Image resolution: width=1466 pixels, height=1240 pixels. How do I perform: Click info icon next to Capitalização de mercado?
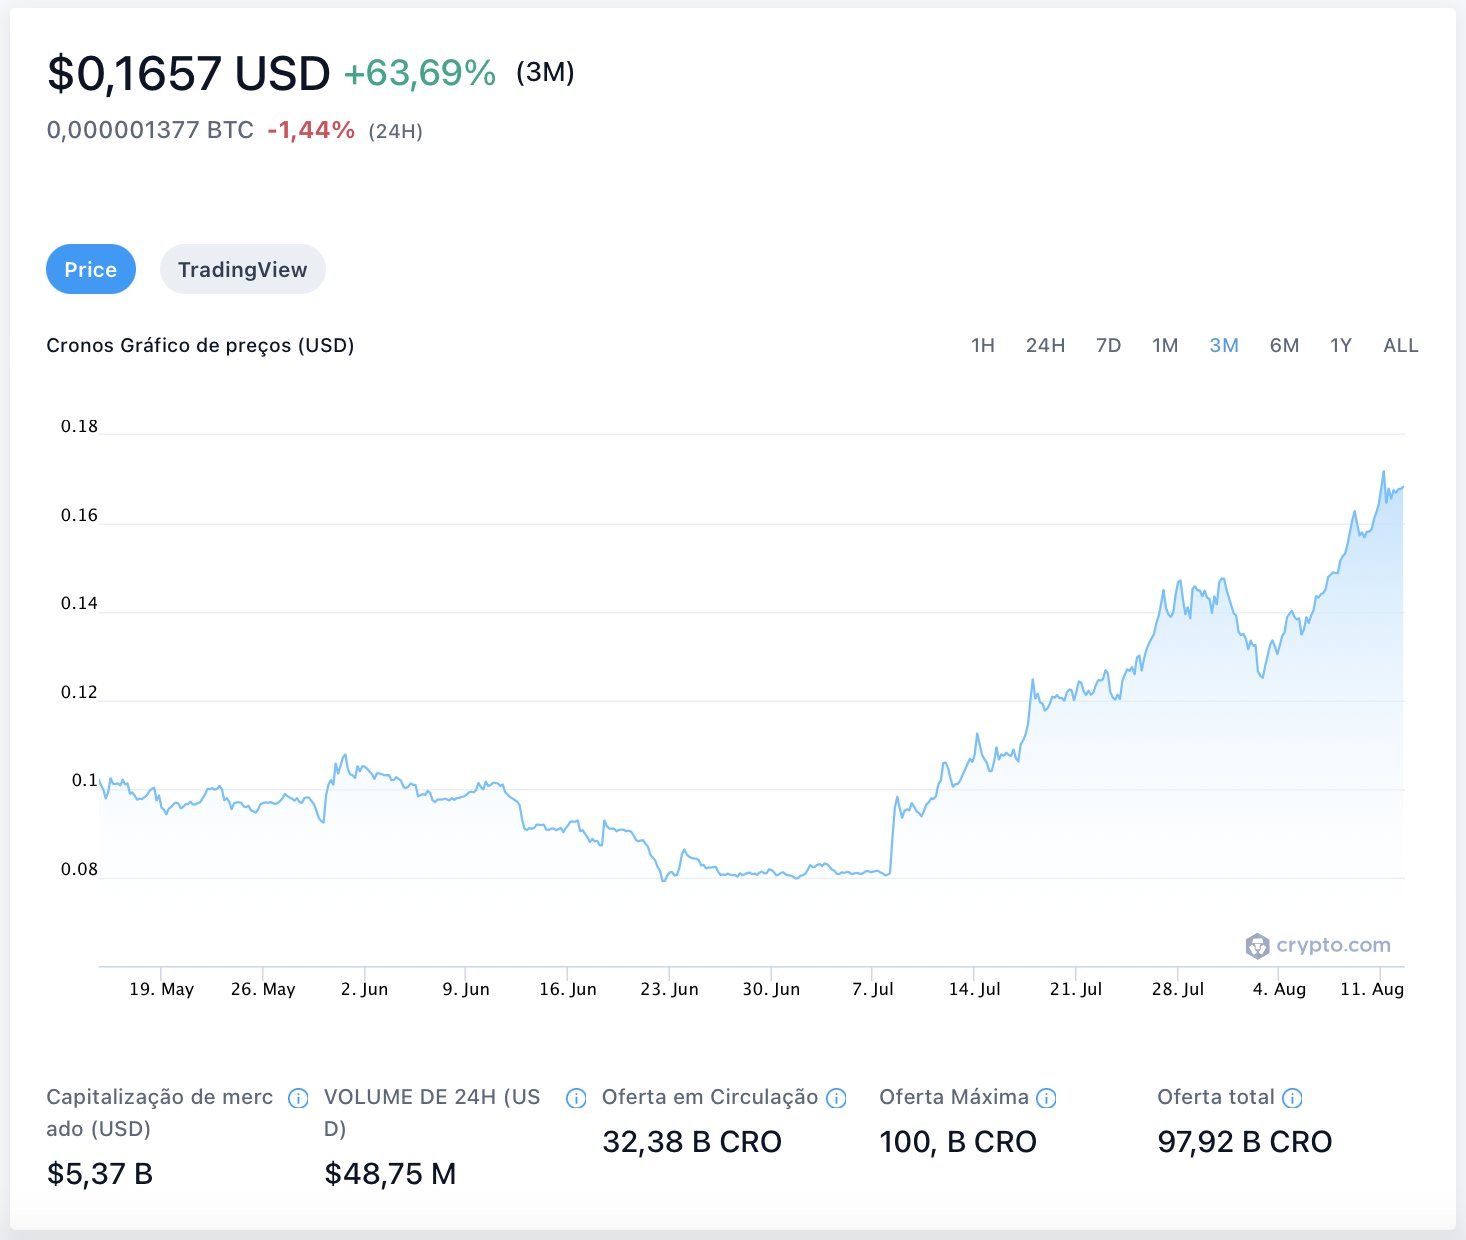pos(298,1098)
